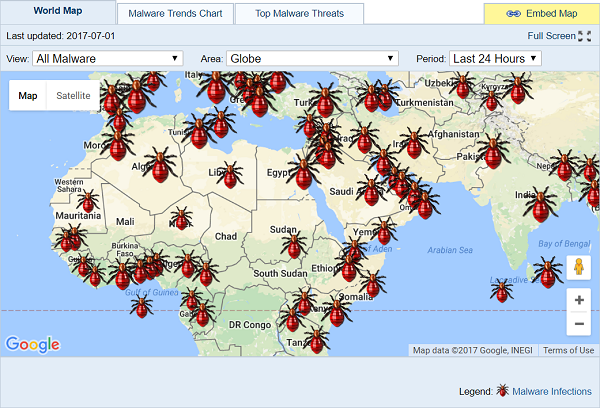Select the Map view type button
Image resolution: width=600 pixels, height=408 pixels.
click(28, 96)
